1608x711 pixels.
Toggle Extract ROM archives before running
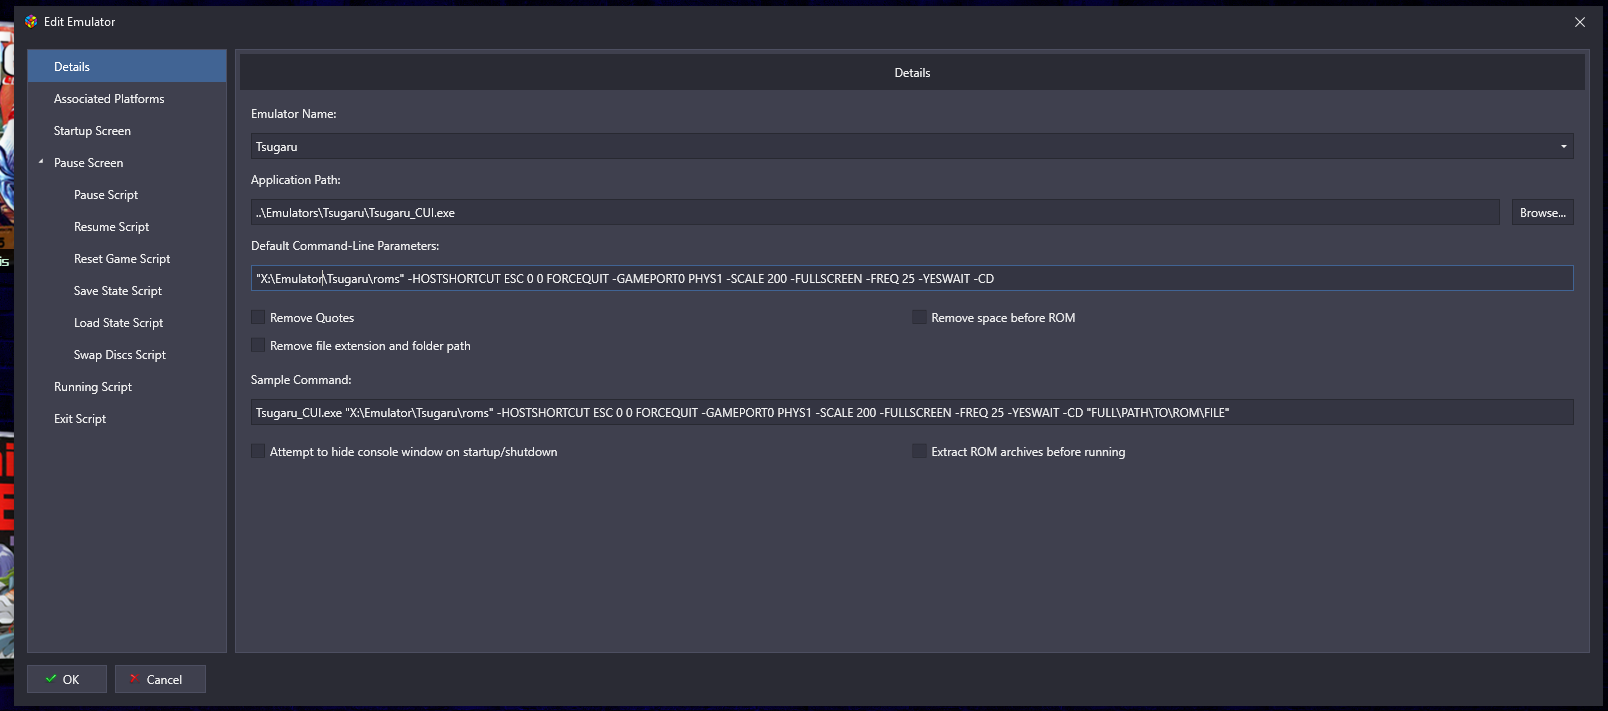[919, 451]
